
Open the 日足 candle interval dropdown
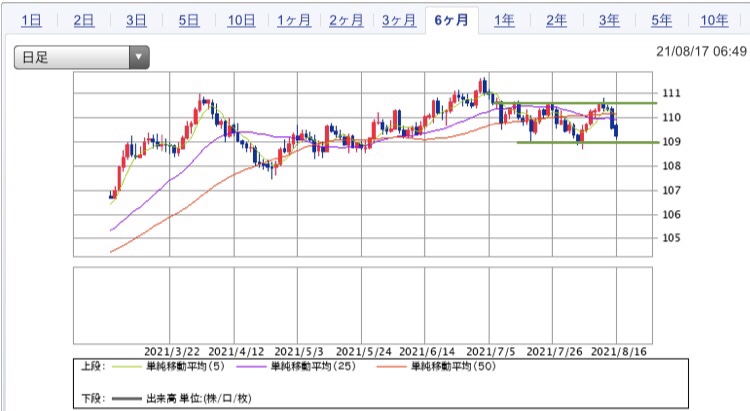pyautogui.click(x=81, y=57)
